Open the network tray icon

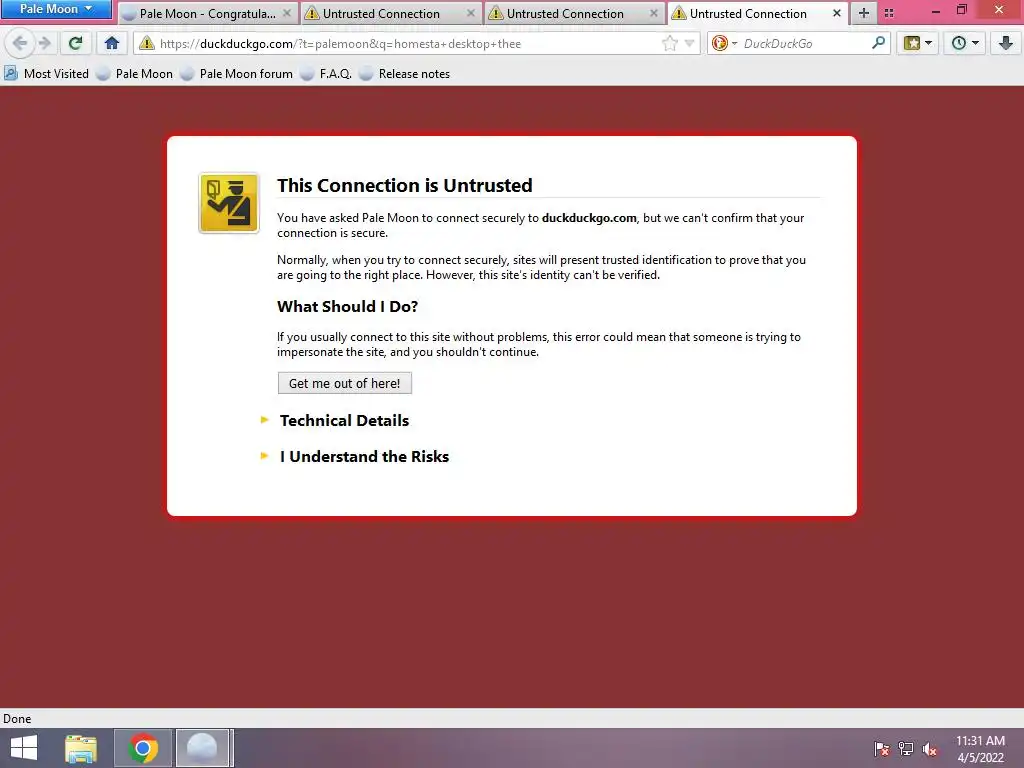point(906,749)
